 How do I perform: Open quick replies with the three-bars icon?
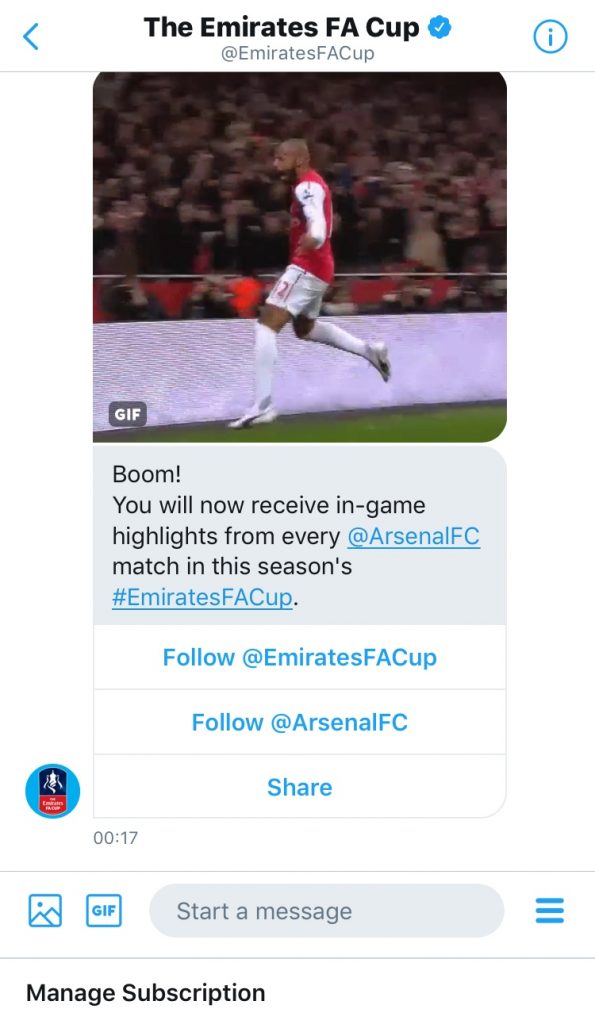549,911
